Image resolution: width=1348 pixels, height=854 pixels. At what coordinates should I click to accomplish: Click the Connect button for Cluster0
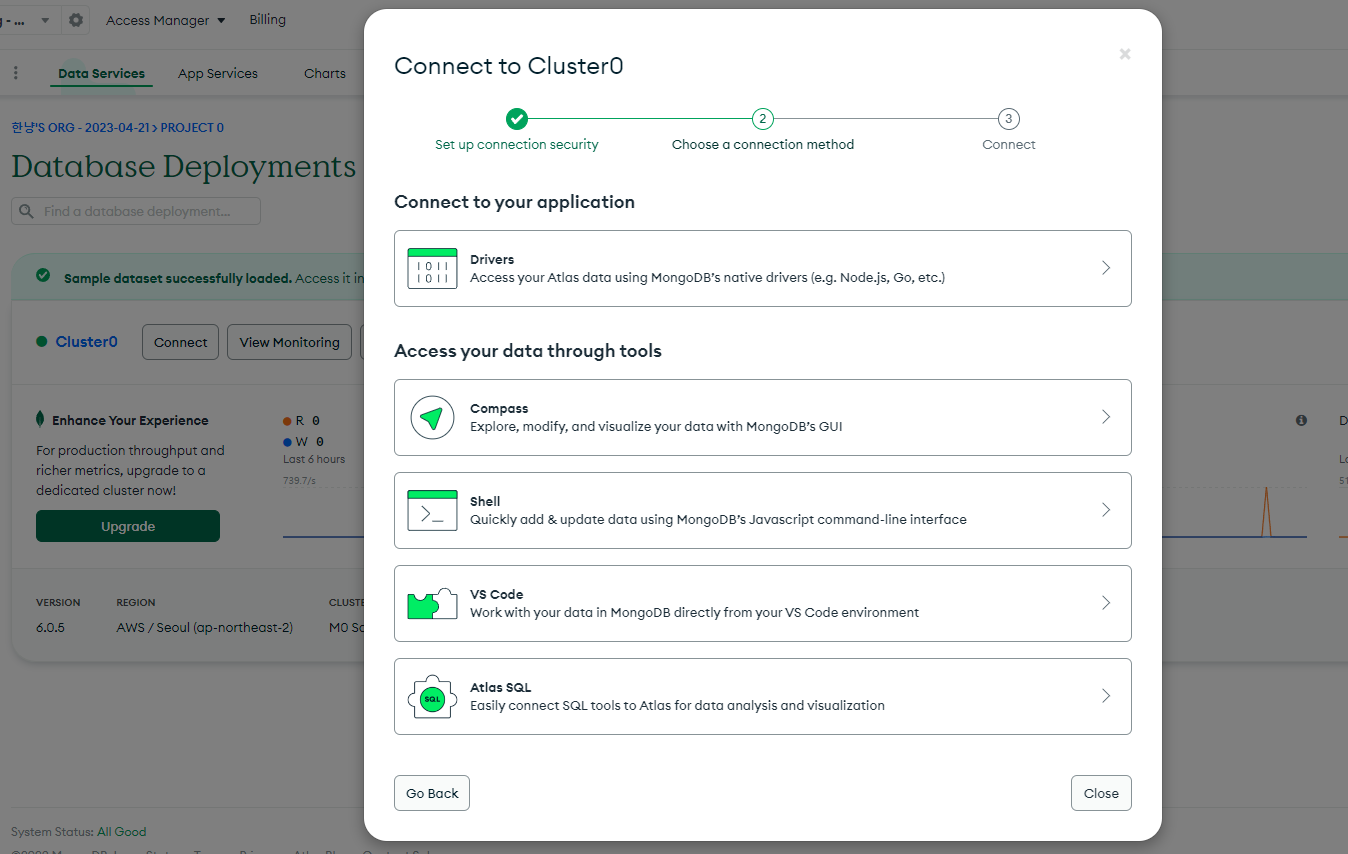click(181, 342)
